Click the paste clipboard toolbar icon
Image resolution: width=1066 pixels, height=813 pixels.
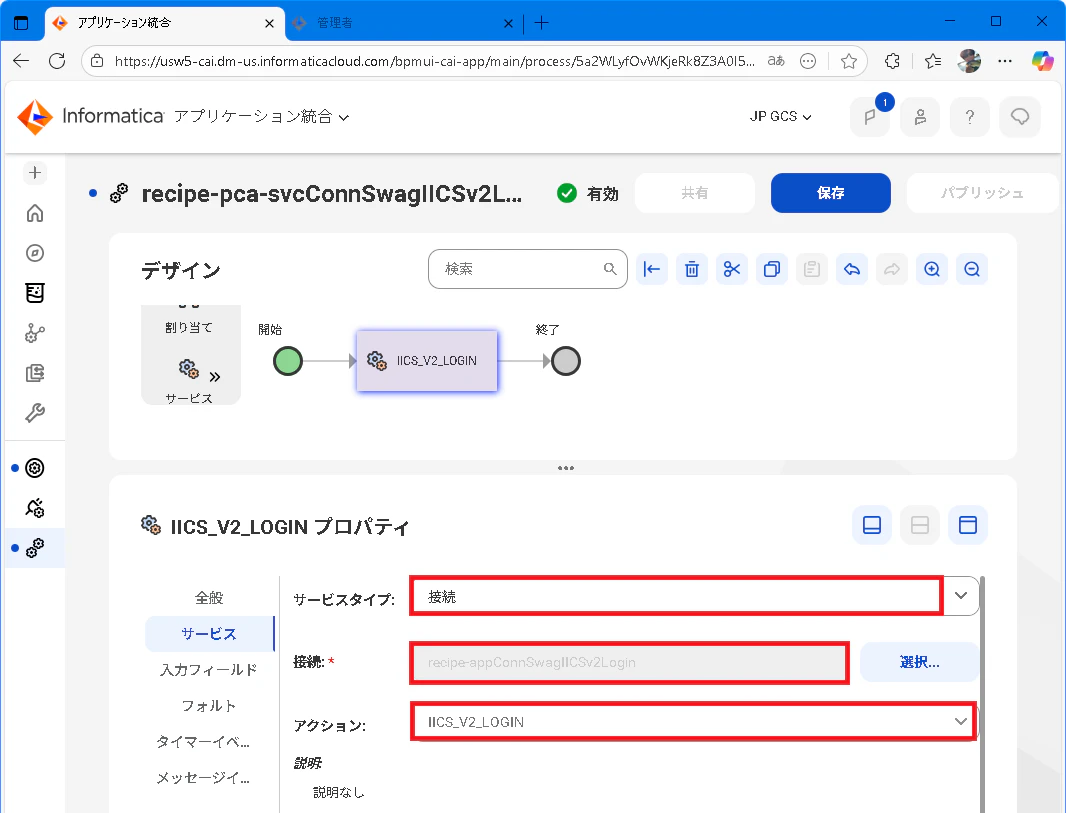[x=812, y=269]
